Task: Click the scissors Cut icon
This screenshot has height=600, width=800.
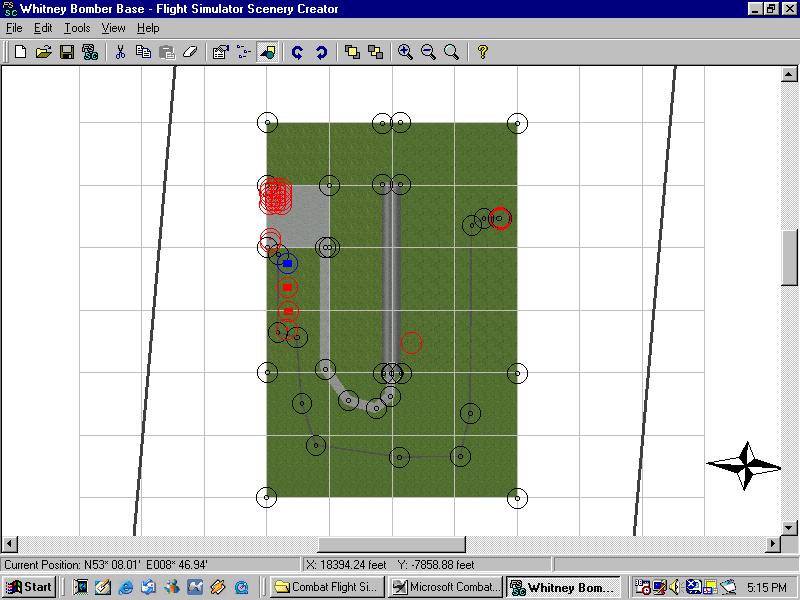Action: [x=120, y=52]
